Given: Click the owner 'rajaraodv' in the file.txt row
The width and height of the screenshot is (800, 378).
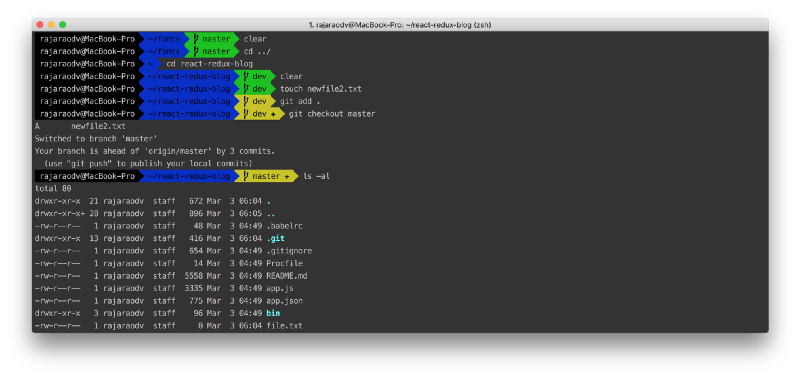Looking at the screenshot, I should [x=123, y=325].
